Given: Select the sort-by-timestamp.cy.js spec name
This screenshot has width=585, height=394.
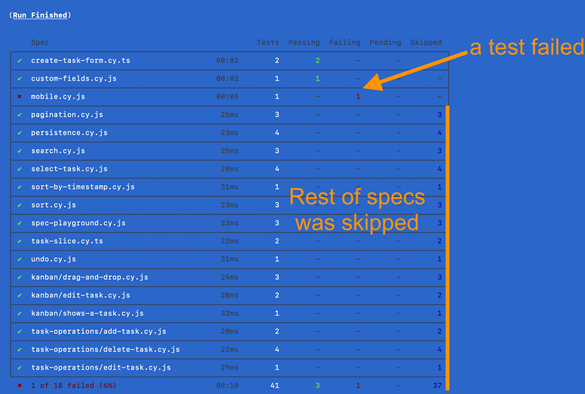Looking at the screenshot, I should [83, 187].
